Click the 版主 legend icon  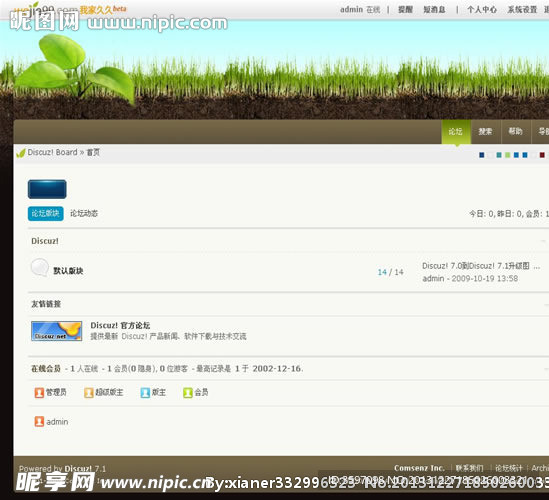145,393
